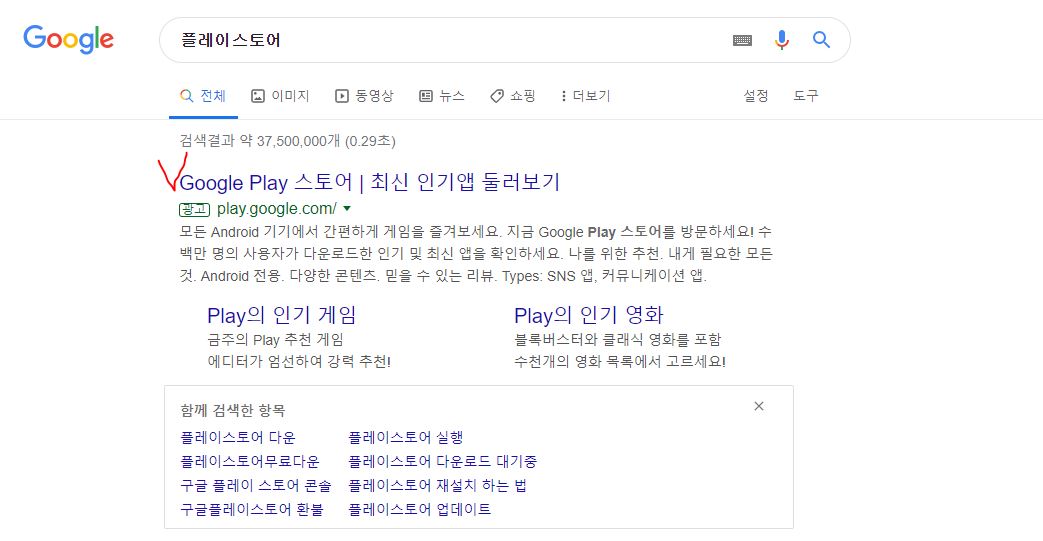Search related term 플레이스토어 다운로드 대기중
The height and width of the screenshot is (541, 1043).
[x=443, y=462]
